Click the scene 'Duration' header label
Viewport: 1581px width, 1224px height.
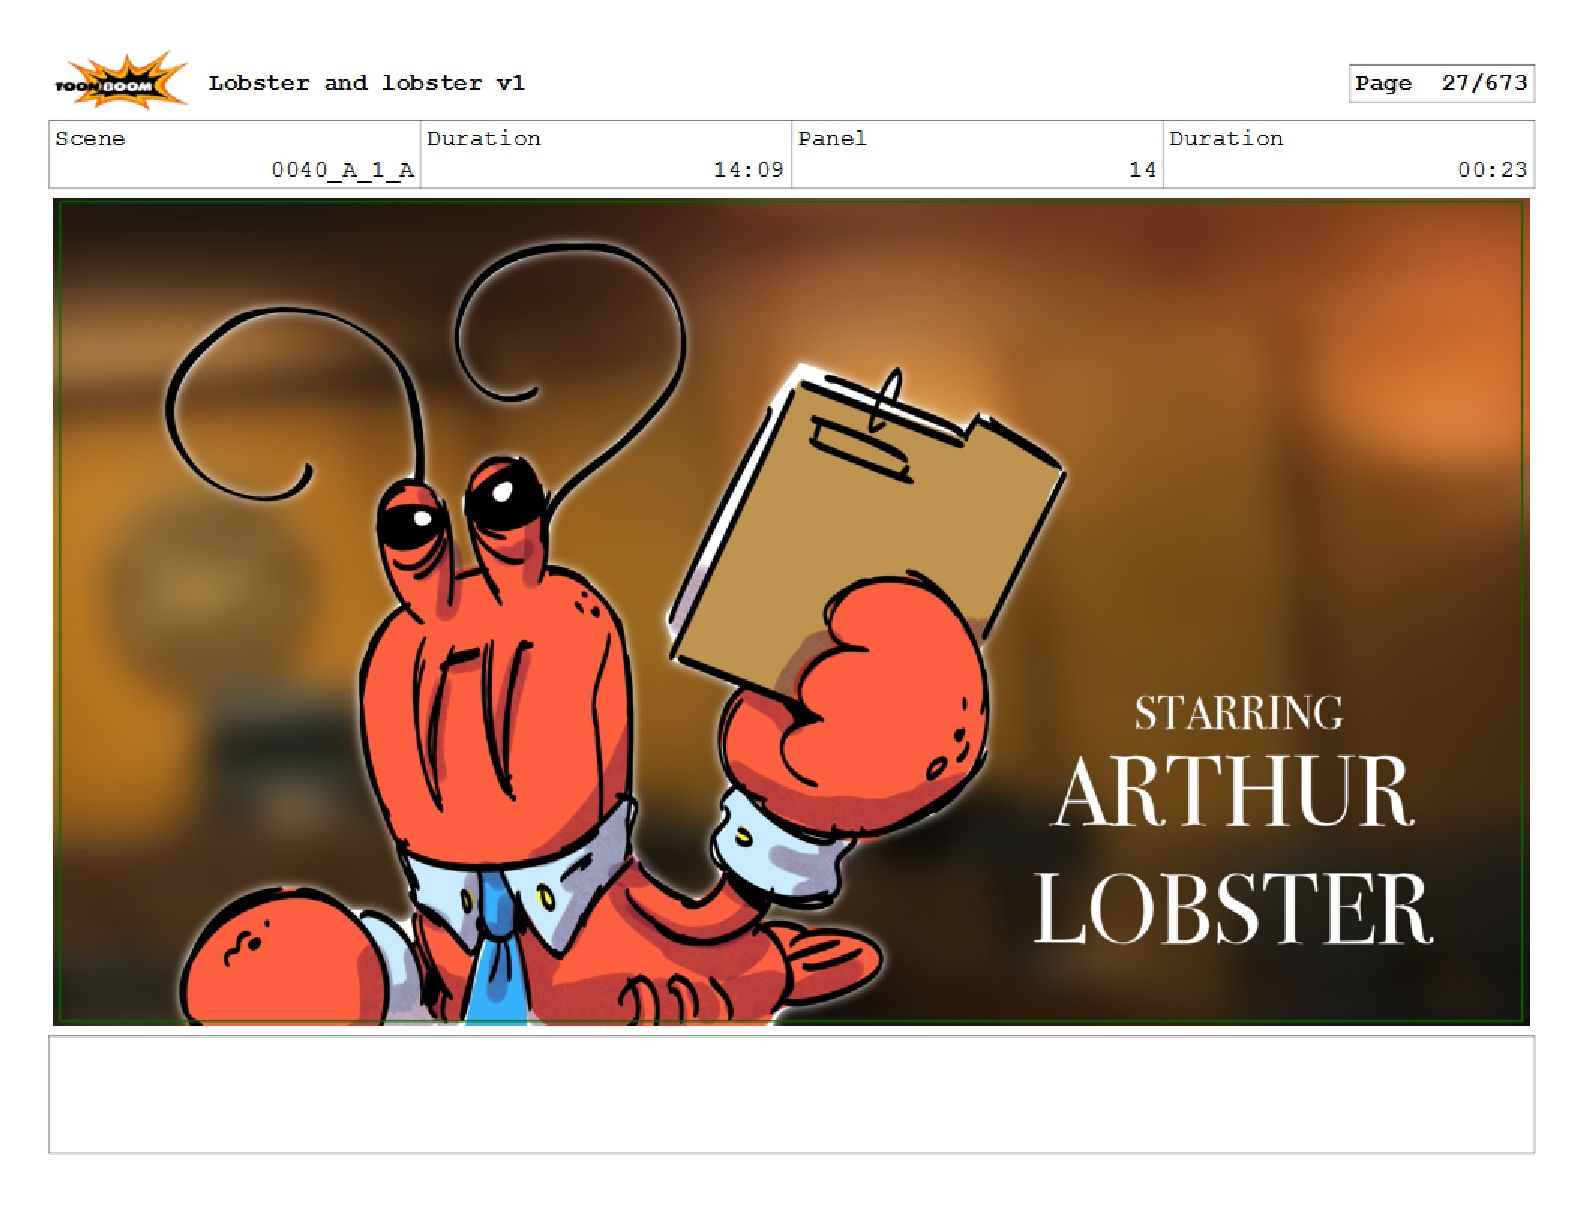coord(483,139)
